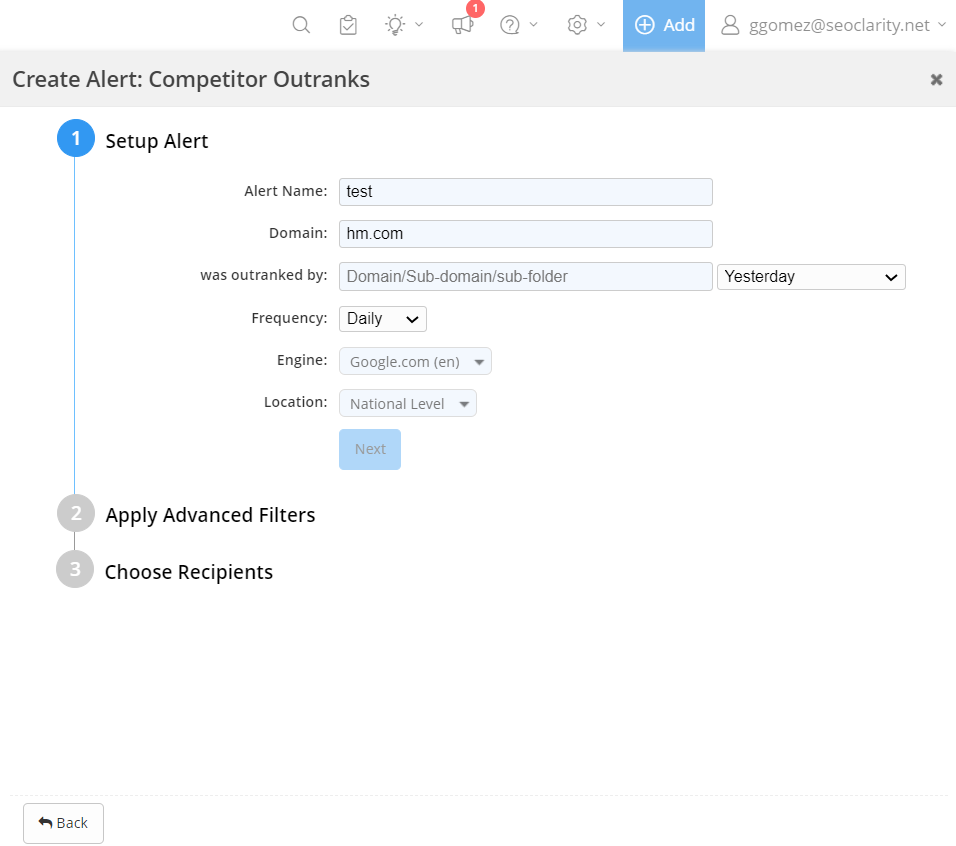Click the help question mark icon
The width and height of the screenshot is (956, 846).
click(x=511, y=25)
